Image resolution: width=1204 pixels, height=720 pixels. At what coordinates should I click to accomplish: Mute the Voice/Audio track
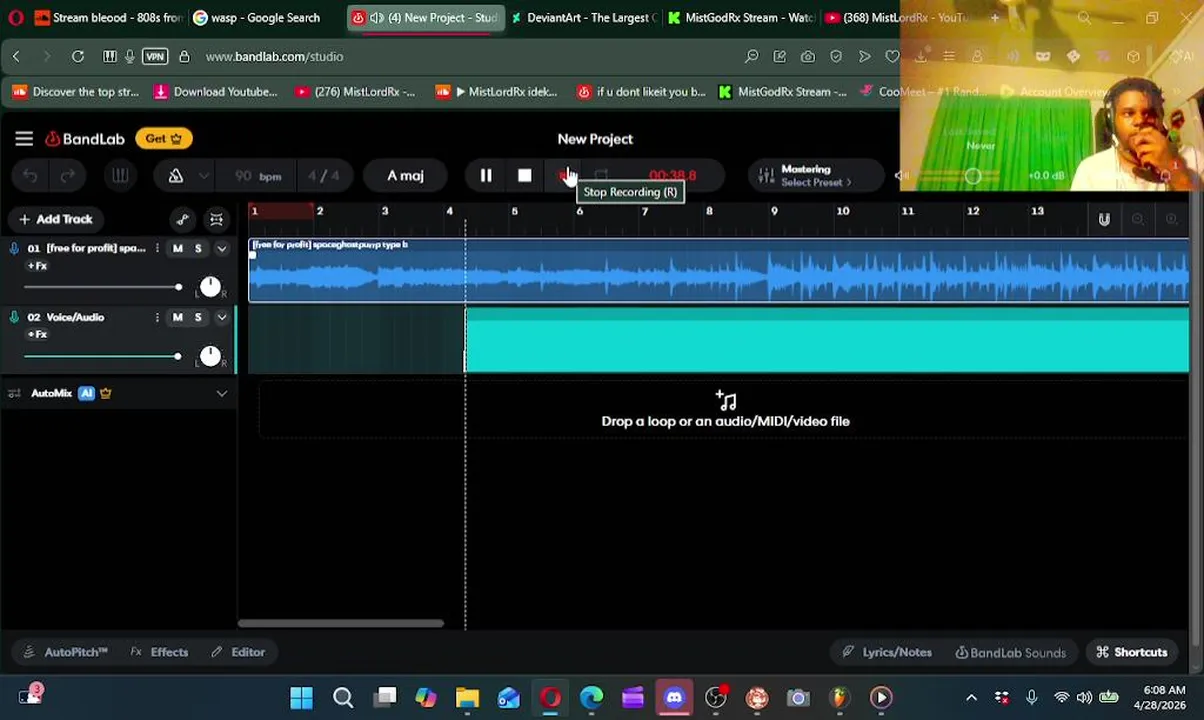(x=178, y=317)
